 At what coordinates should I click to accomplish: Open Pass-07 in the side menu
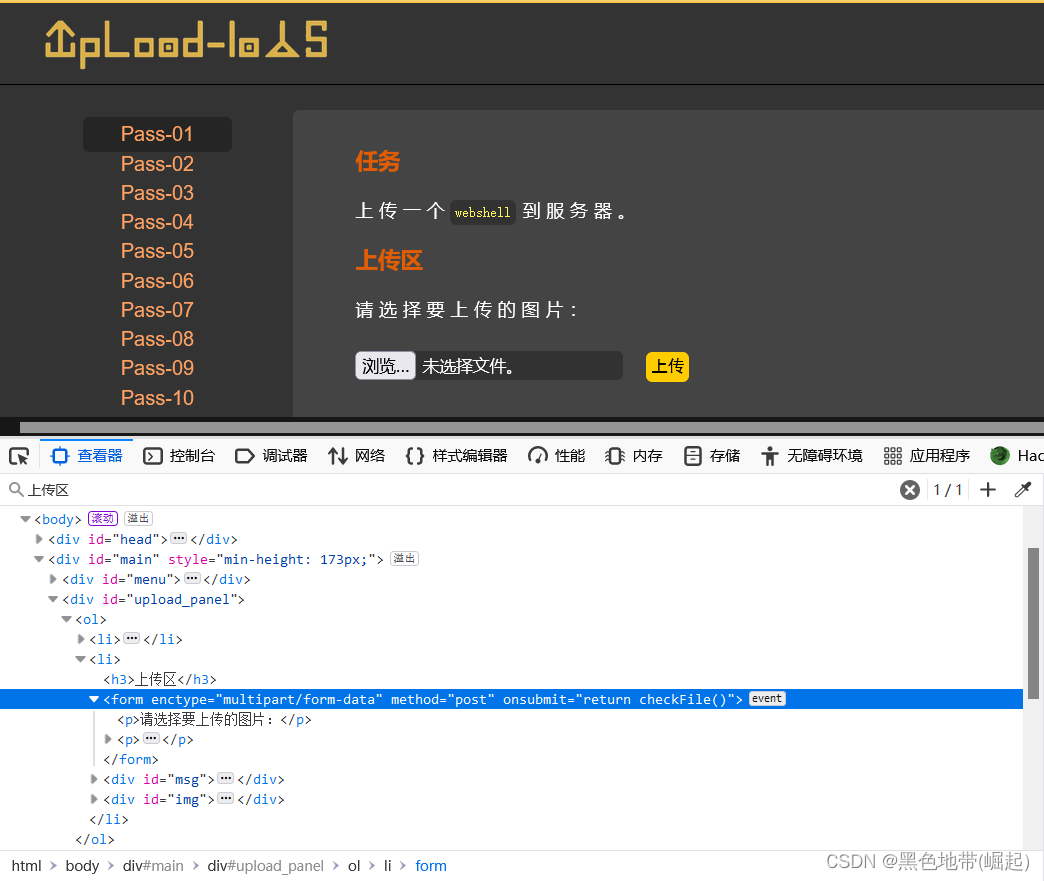click(157, 310)
